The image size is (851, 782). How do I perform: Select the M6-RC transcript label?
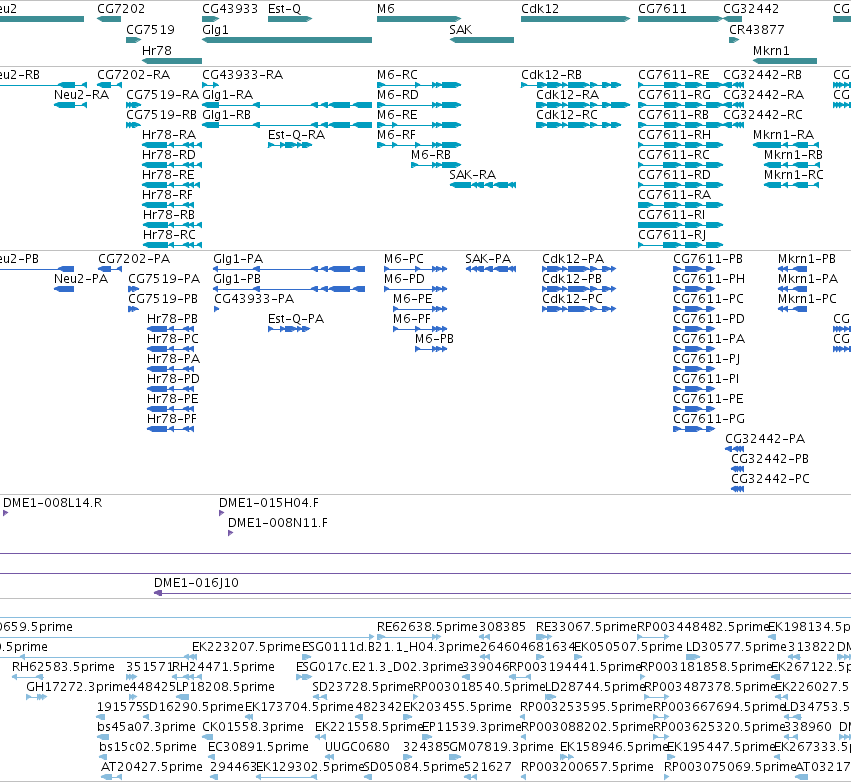pos(397,74)
